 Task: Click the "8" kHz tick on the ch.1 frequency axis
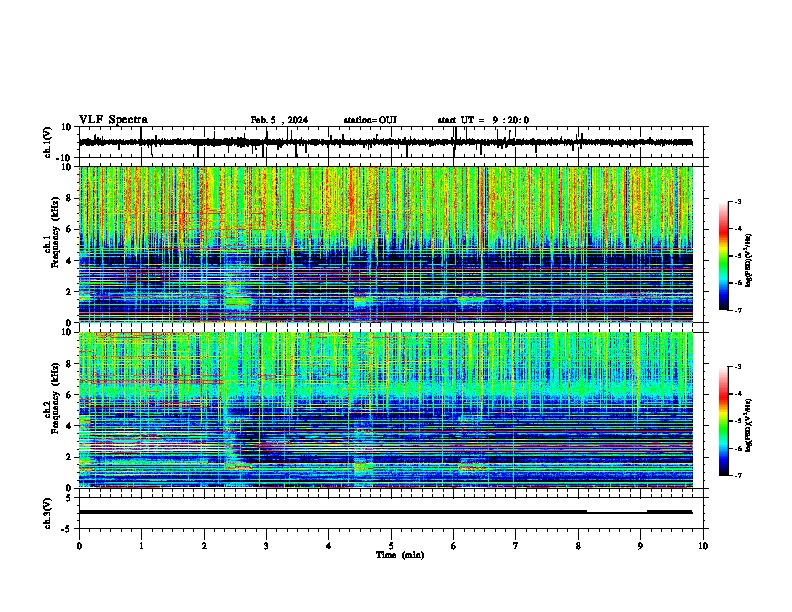[x=69, y=198]
